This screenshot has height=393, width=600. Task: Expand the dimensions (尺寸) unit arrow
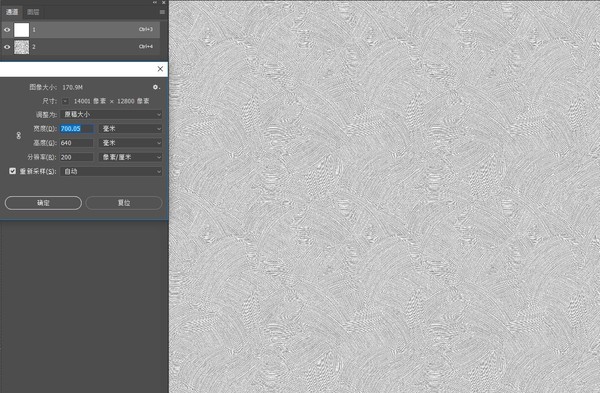[65, 101]
